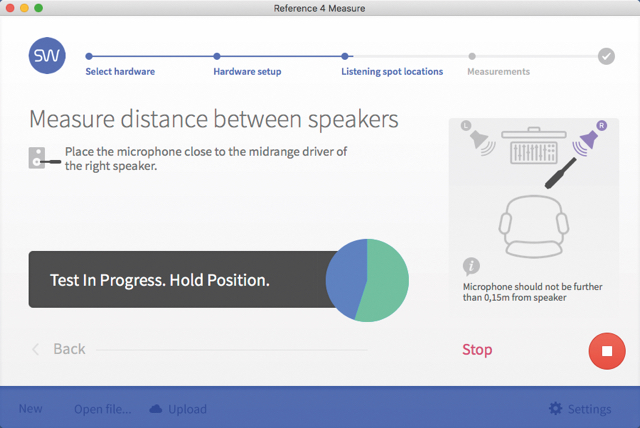The width and height of the screenshot is (640, 428).
Task: Jump to the Measurements step
Action: [x=498, y=71]
